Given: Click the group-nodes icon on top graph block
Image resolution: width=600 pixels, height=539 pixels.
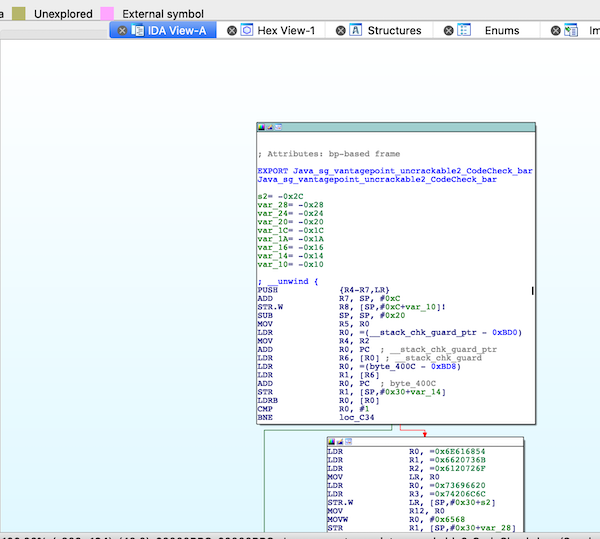Looking at the screenshot, I should tap(278, 127).
